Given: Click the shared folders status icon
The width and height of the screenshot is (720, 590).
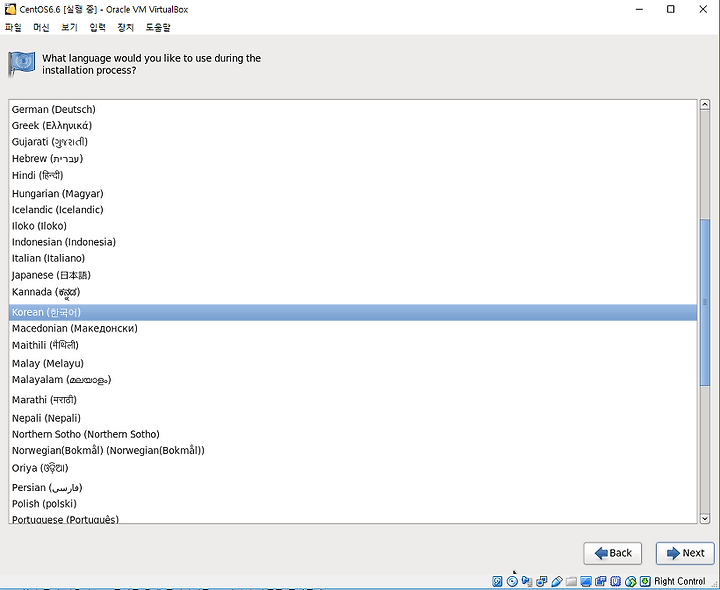Looking at the screenshot, I should [x=571, y=581].
